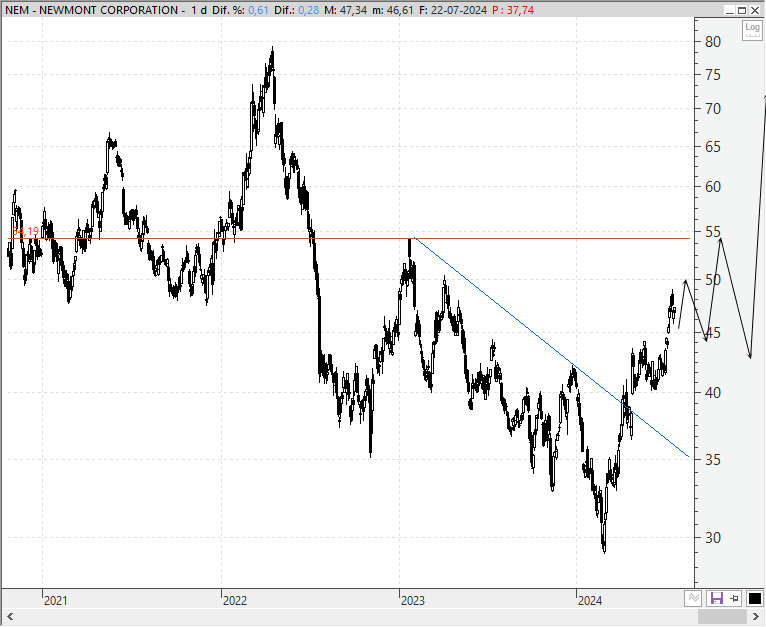
Task: Click the right scroll arrow of horizontal scrollbar
Action: click(756, 616)
